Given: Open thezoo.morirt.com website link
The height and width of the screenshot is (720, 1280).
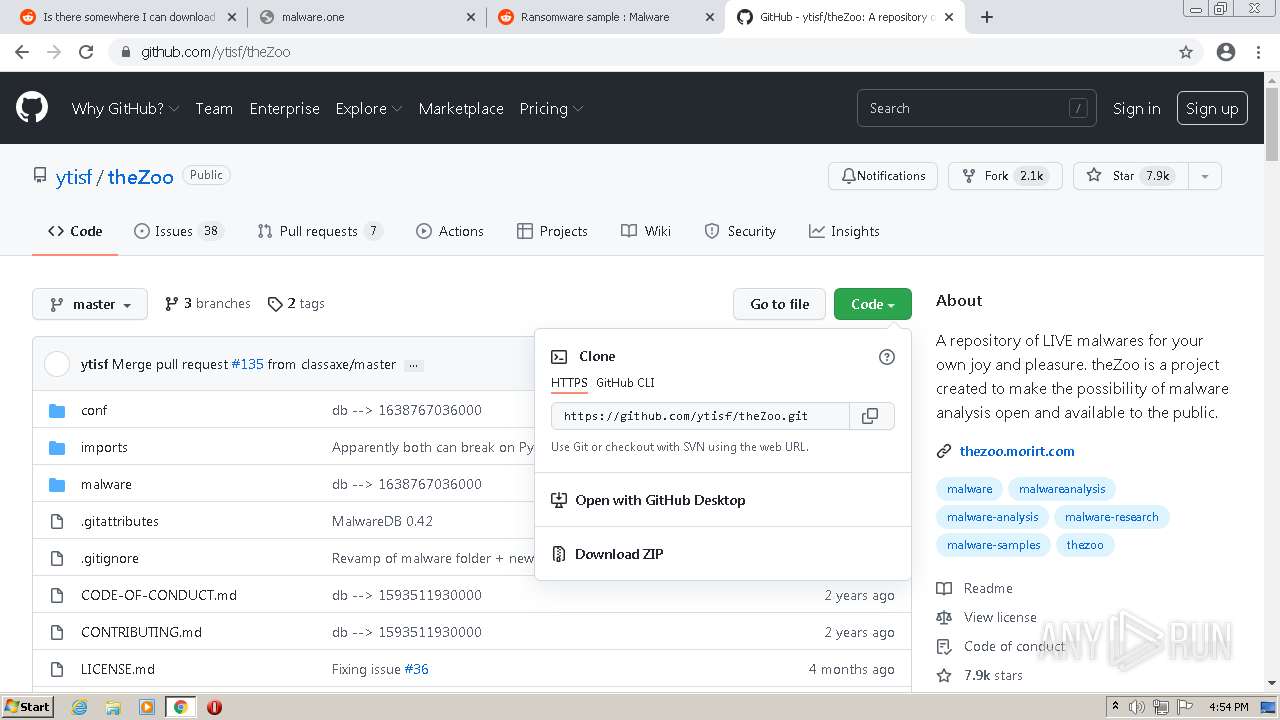Looking at the screenshot, I should point(1017,451).
